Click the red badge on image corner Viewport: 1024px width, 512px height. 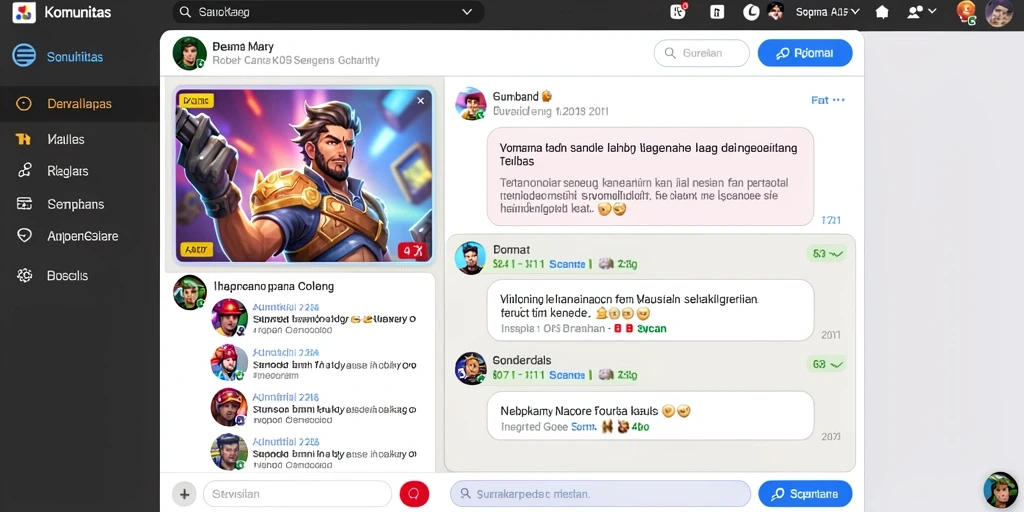coord(413,250)
